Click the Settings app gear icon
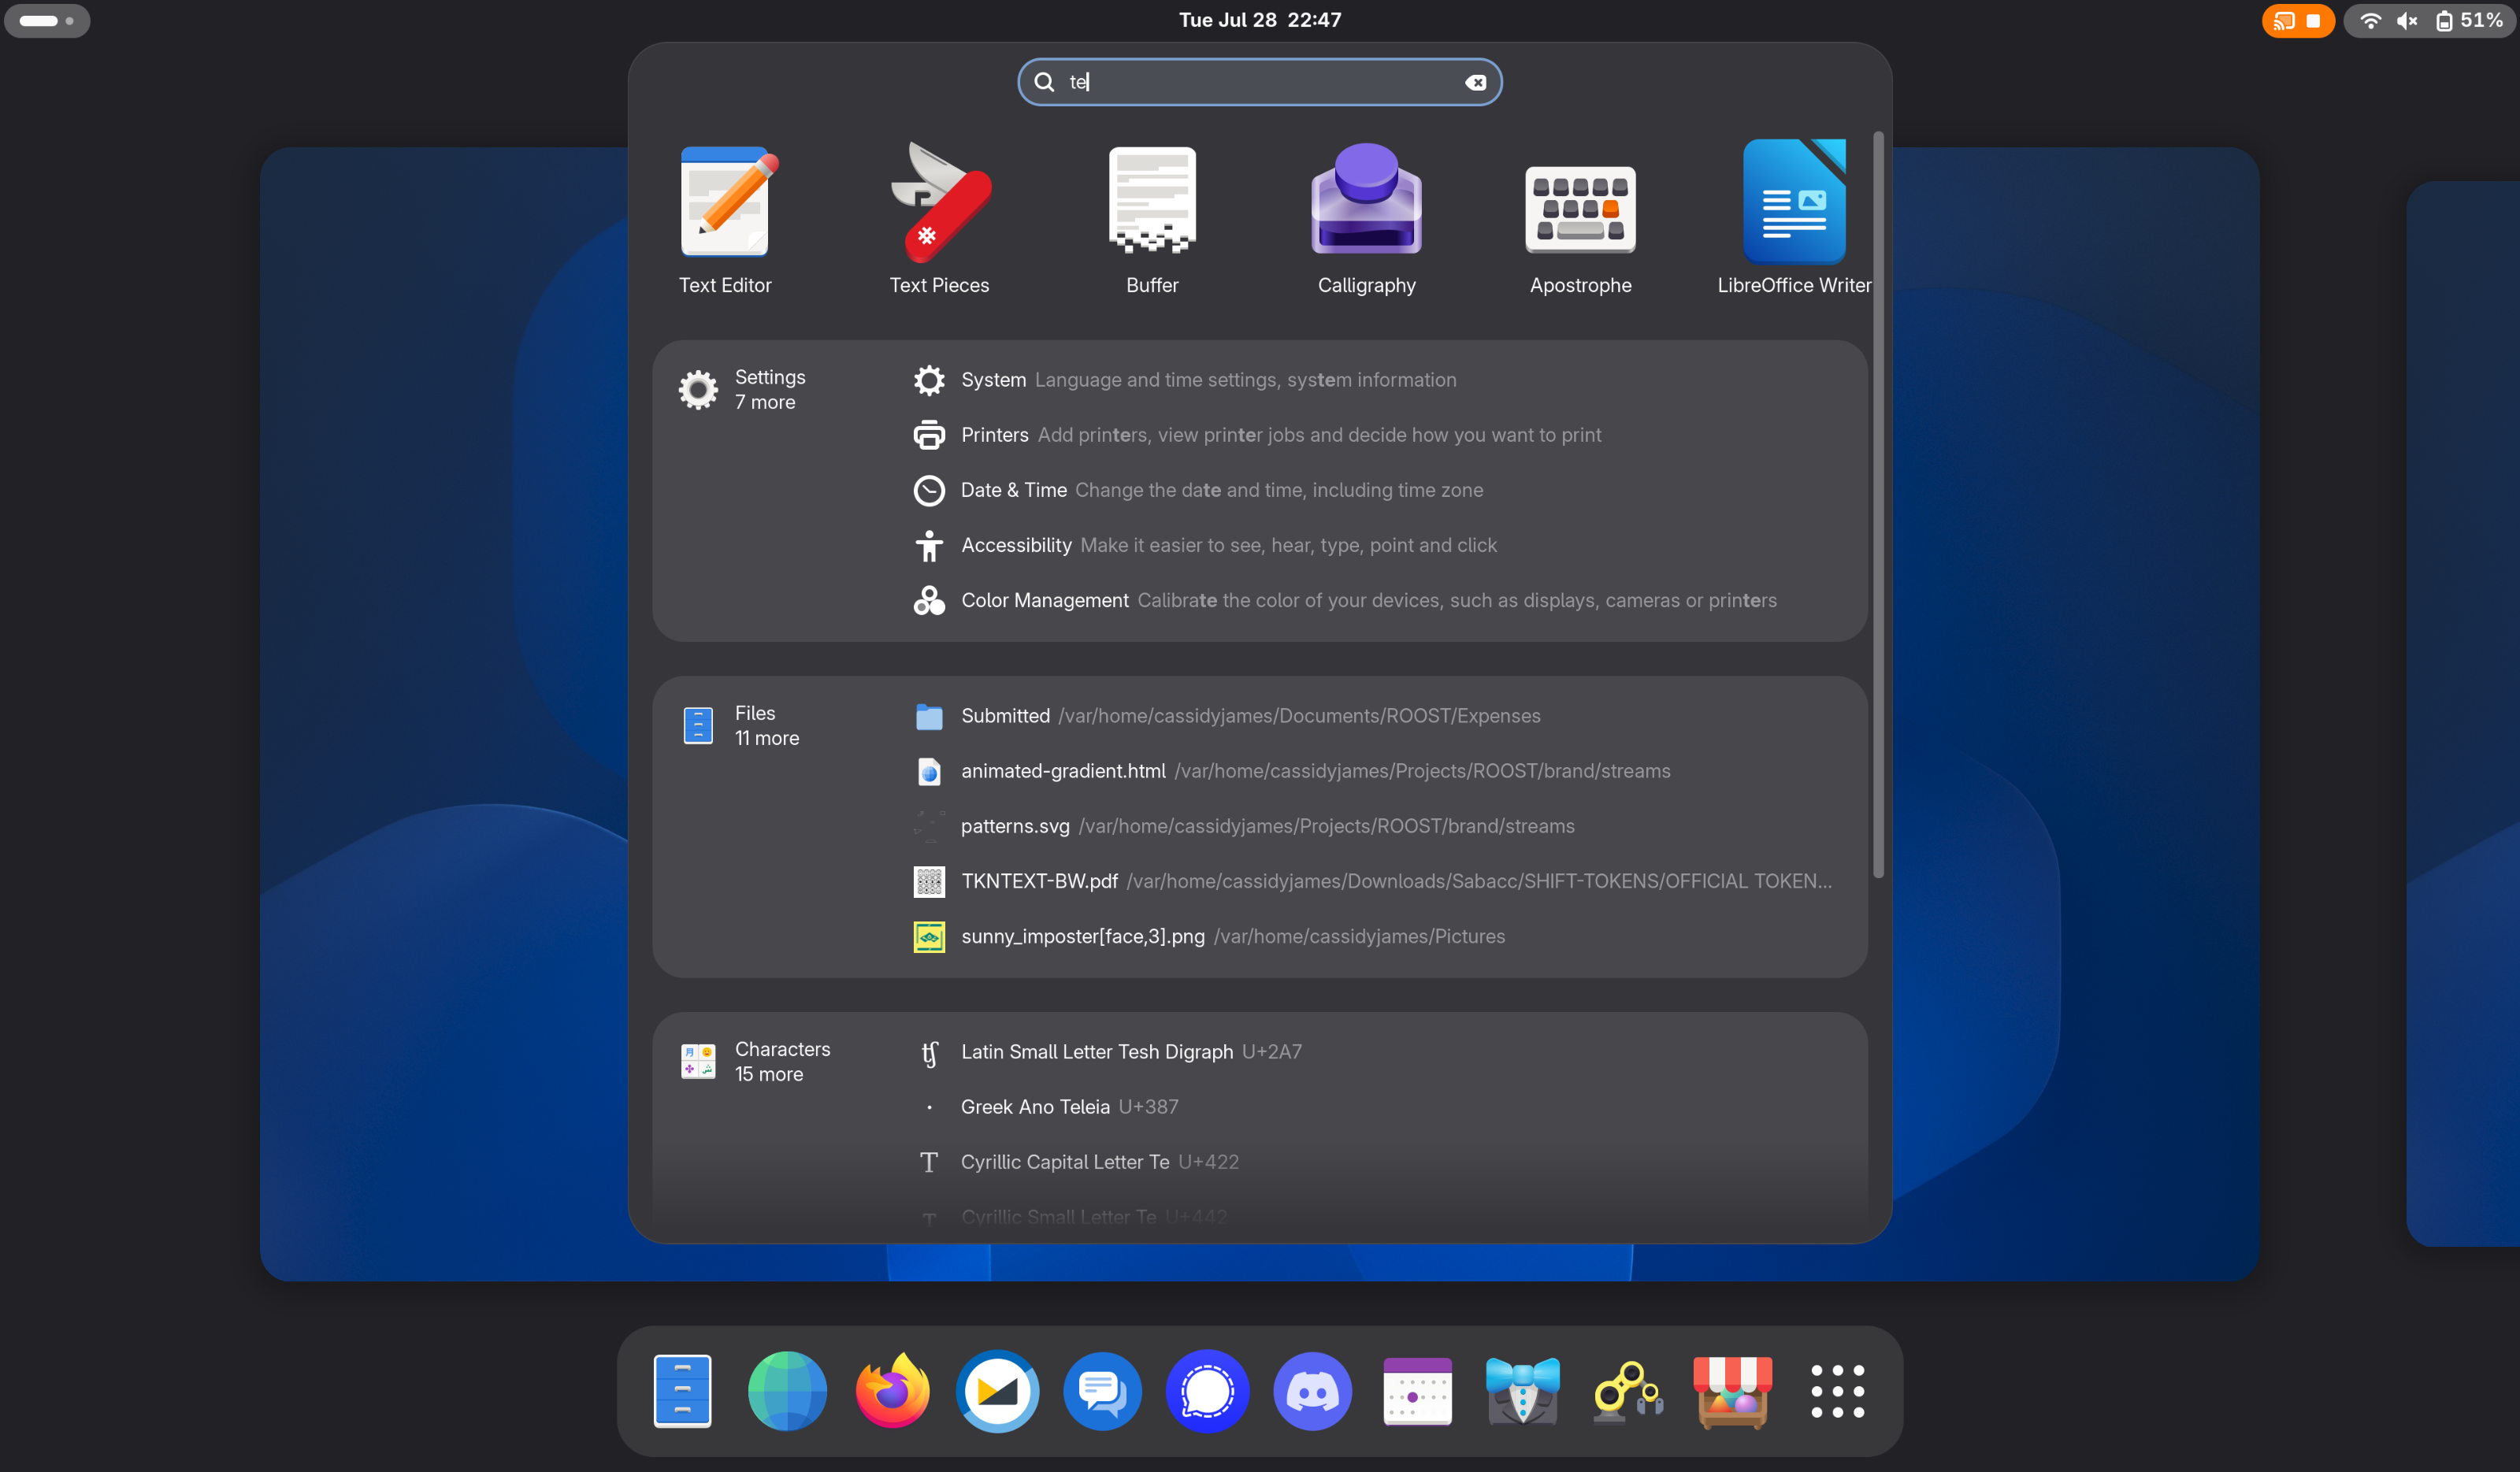This screenshot has width=2520, height=1472. (x=698, y=389)
